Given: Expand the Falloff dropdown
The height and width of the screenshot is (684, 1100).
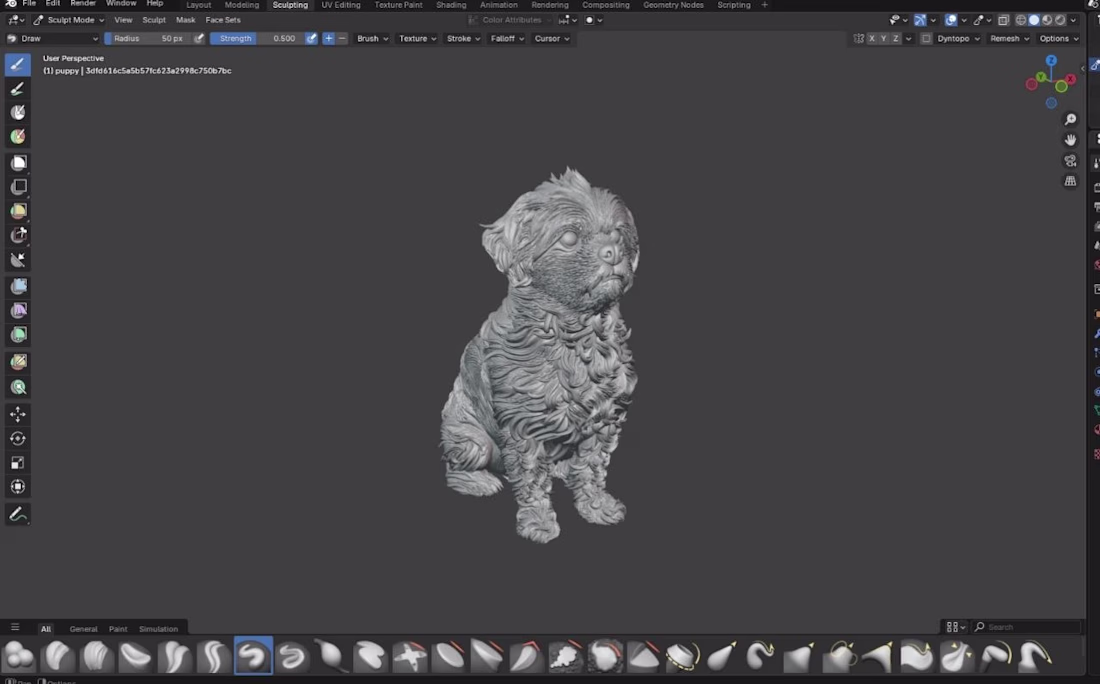Looking at the screenshot, I should (x=507, y=39).
